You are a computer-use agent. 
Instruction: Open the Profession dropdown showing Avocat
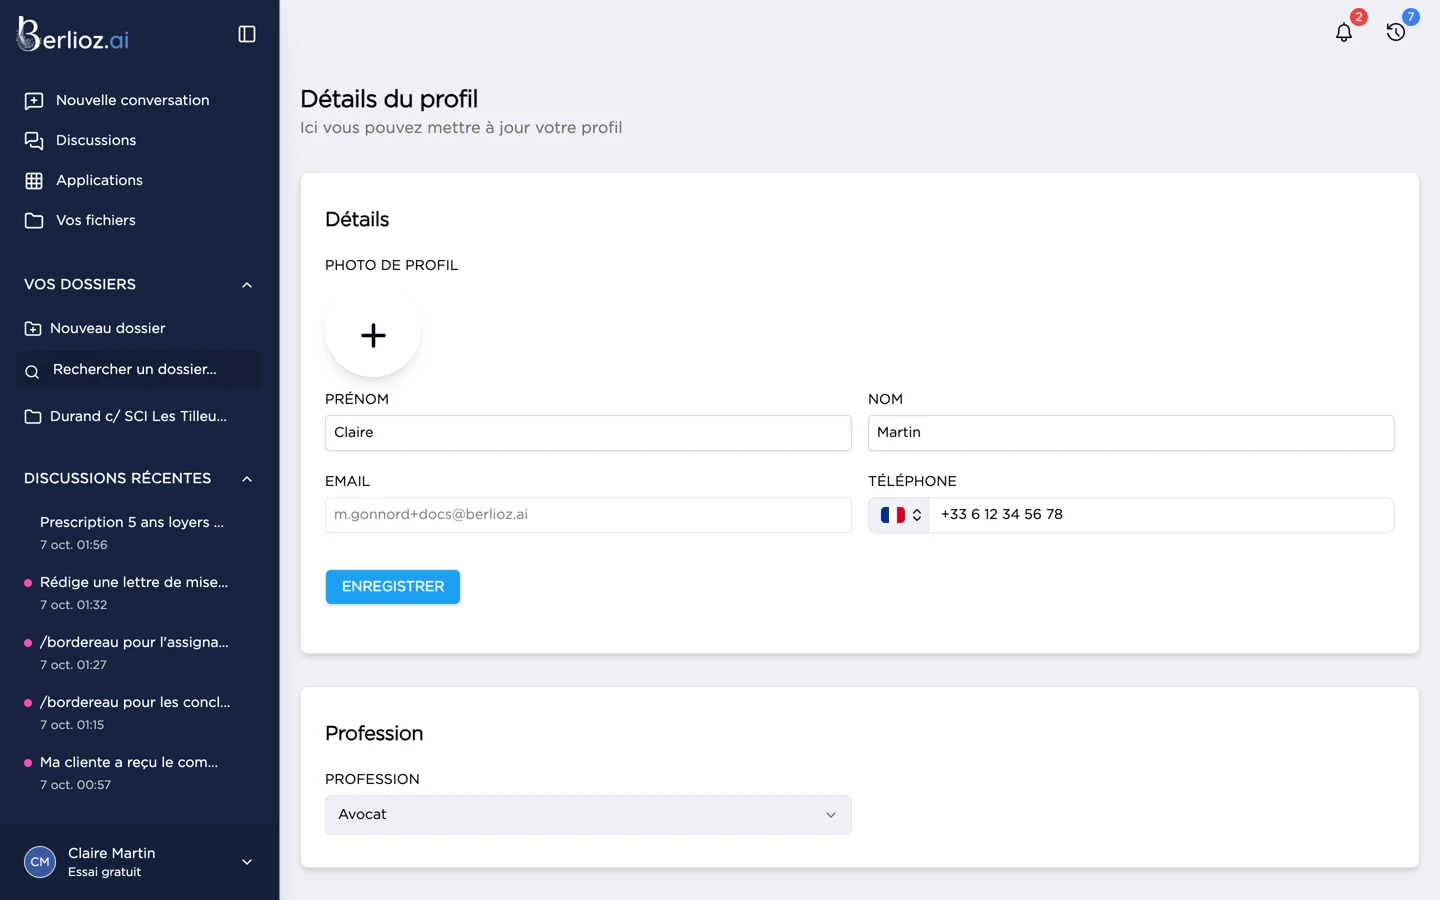click(x=588, y=815)
